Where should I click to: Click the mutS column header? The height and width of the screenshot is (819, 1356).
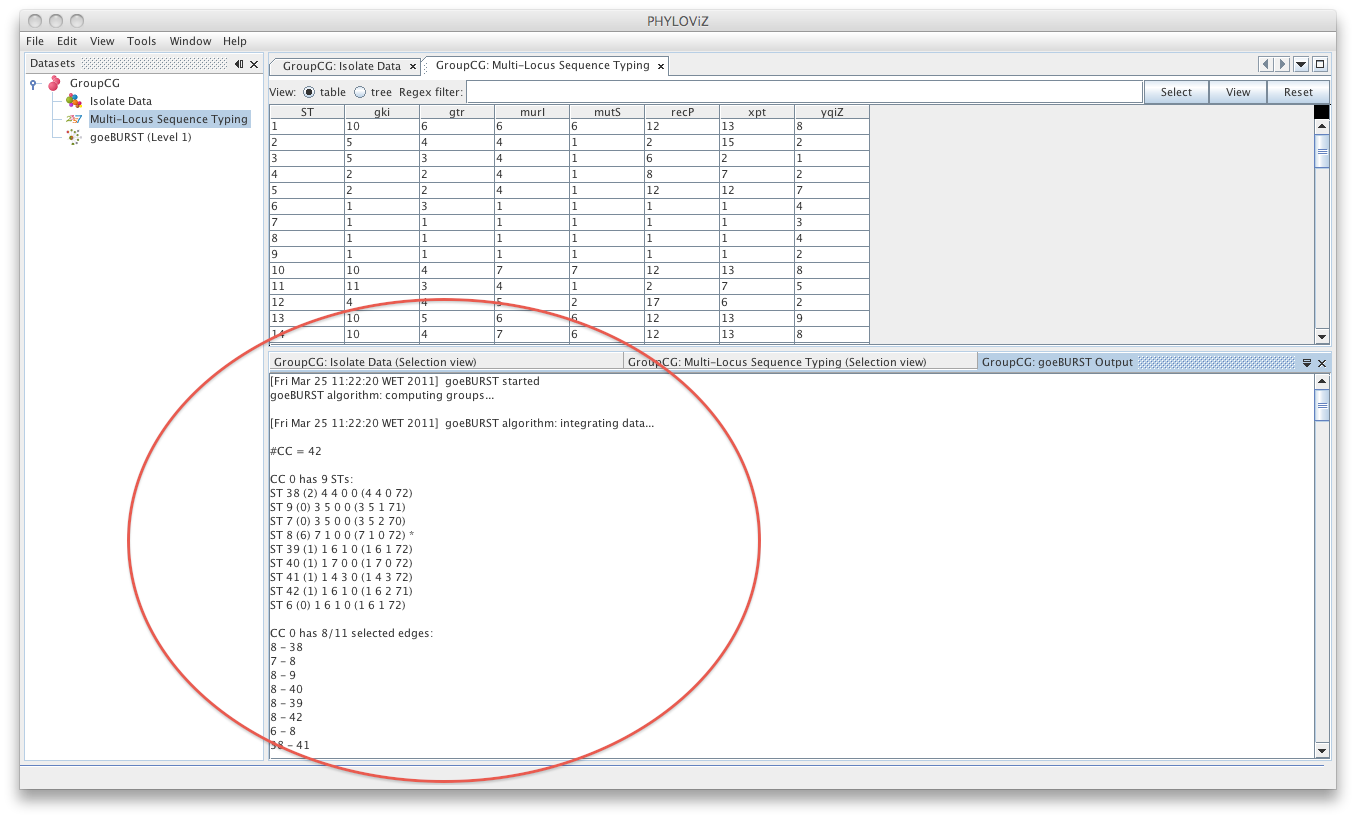tap(607, 112)
